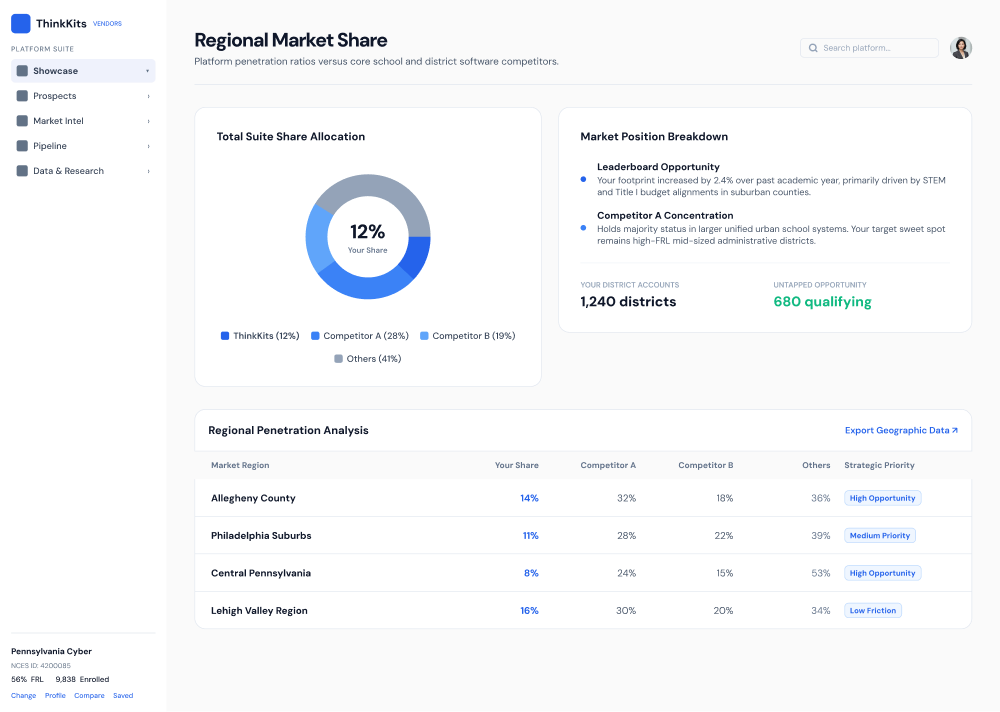This screenshot has width=1000, height=712.
Task: Click the Change district link
Action: [x=24, y=695]
